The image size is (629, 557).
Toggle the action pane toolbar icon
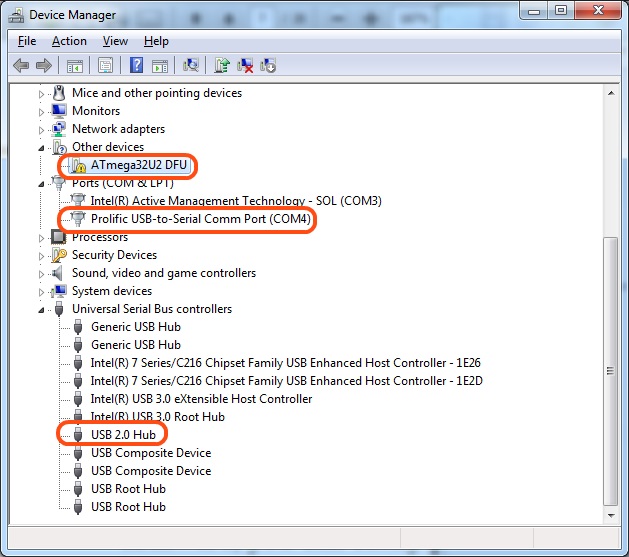(160, 66)
